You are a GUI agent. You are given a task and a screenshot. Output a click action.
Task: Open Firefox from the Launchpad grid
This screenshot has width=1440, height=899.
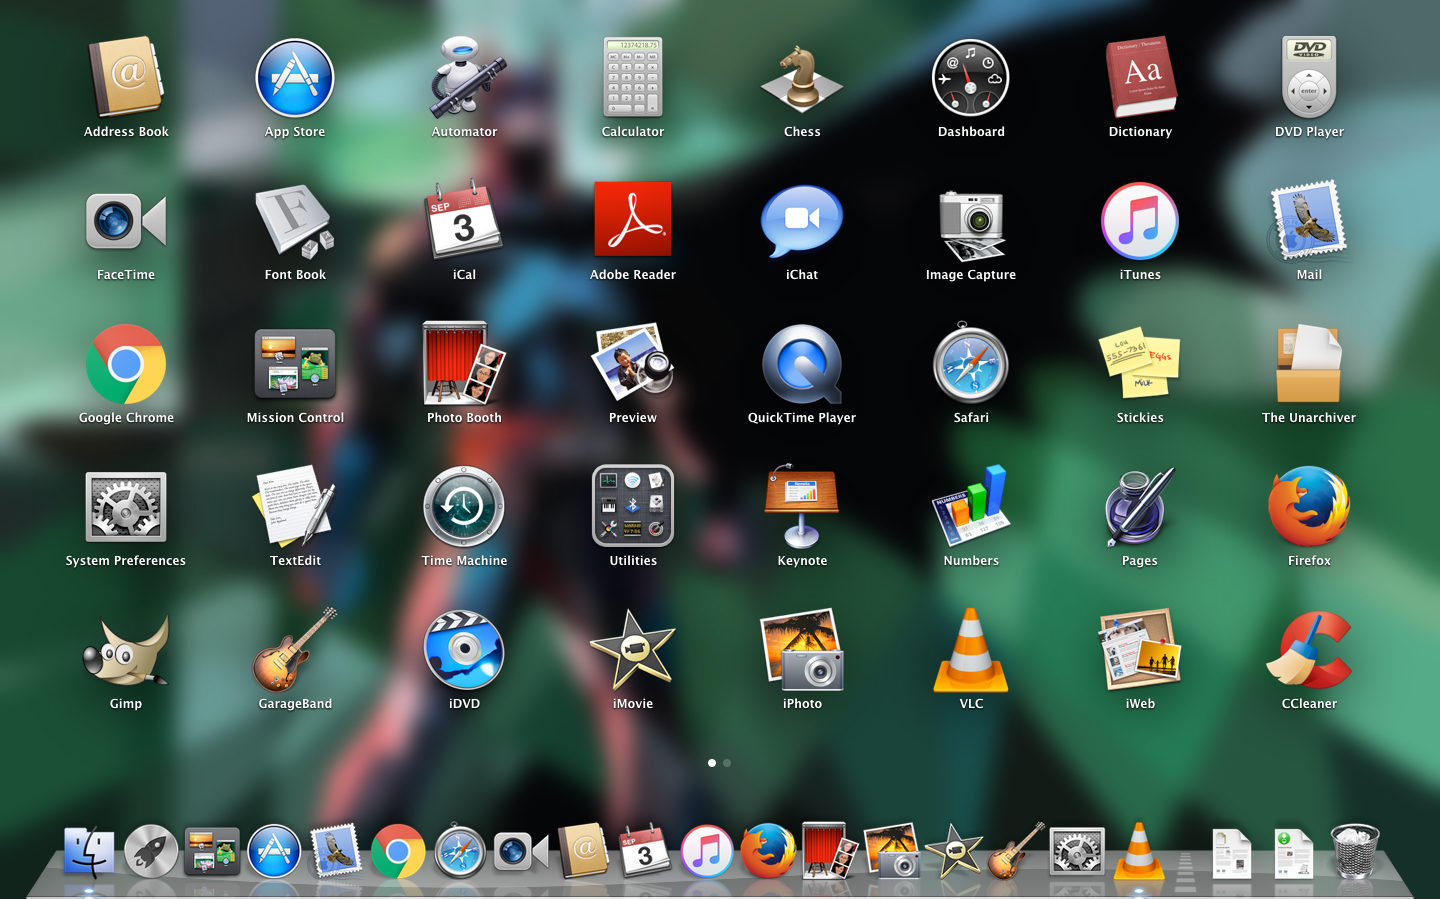tap(1309, 507)
